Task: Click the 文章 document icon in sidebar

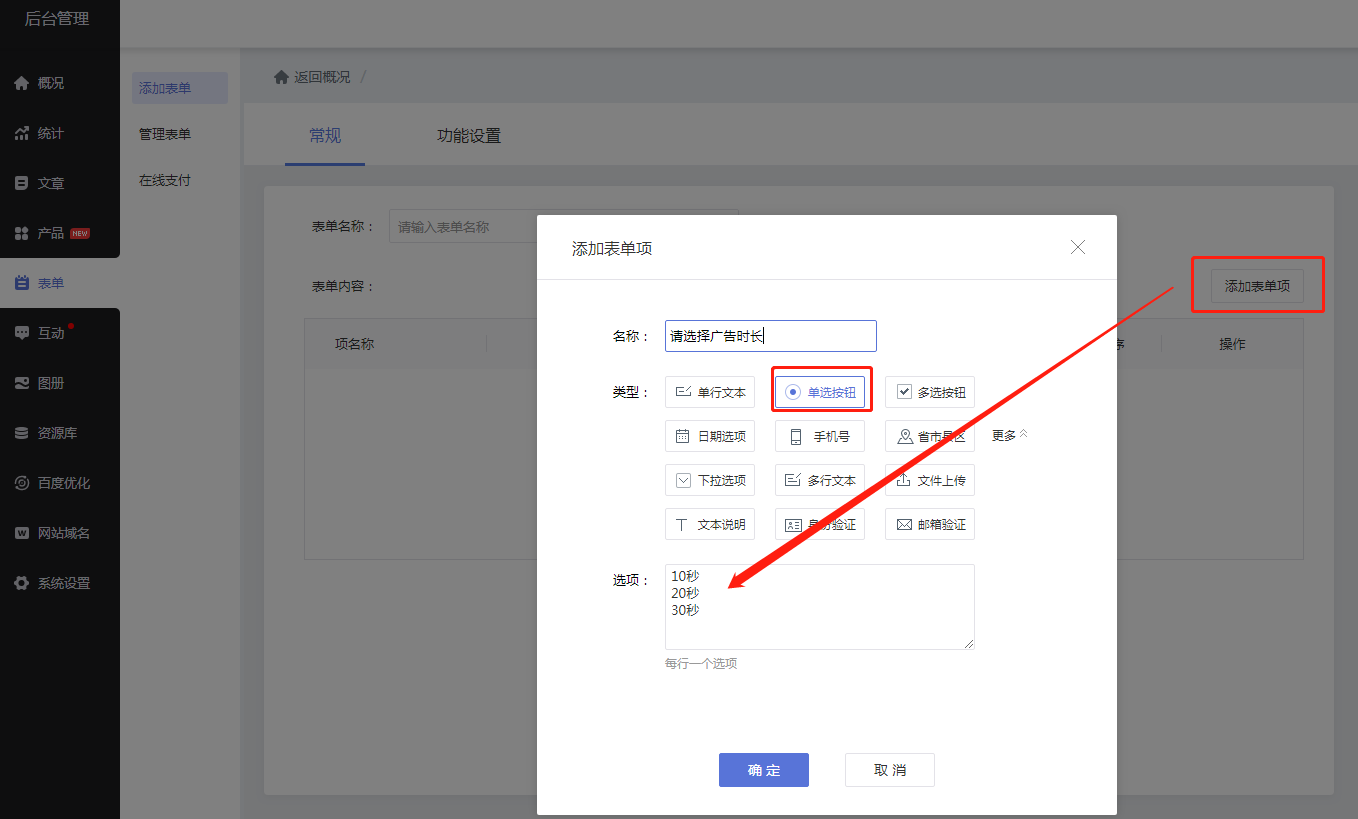Action: click(21, 183)
